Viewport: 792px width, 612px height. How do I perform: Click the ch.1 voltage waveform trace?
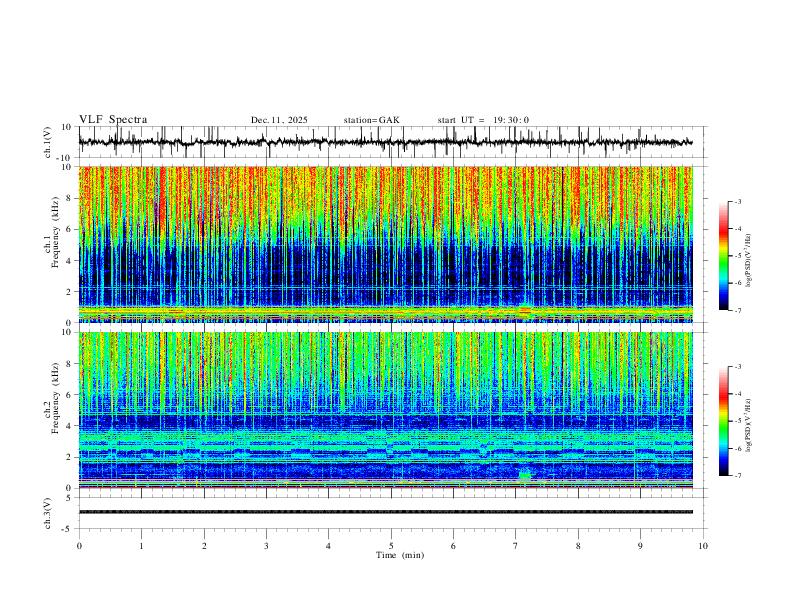coord(385,142)
